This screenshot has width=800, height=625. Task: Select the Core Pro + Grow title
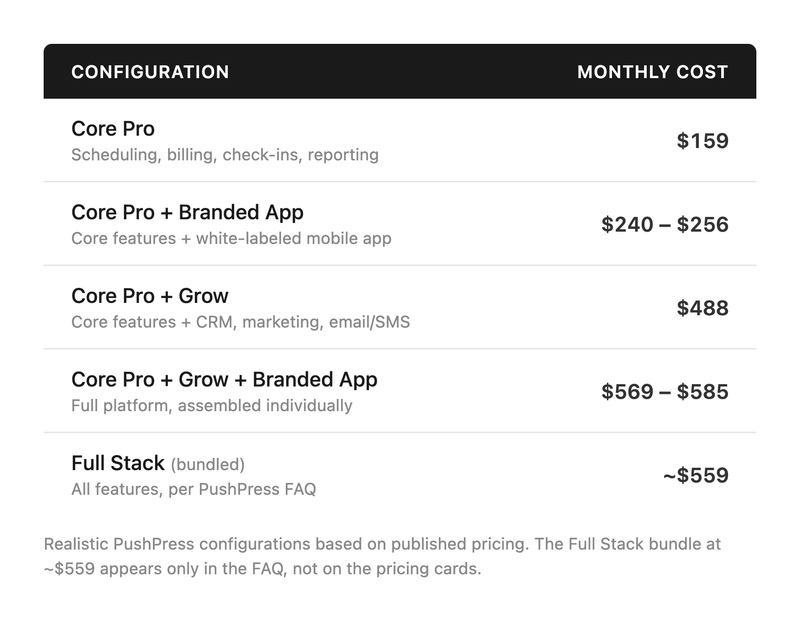(150, 296)
